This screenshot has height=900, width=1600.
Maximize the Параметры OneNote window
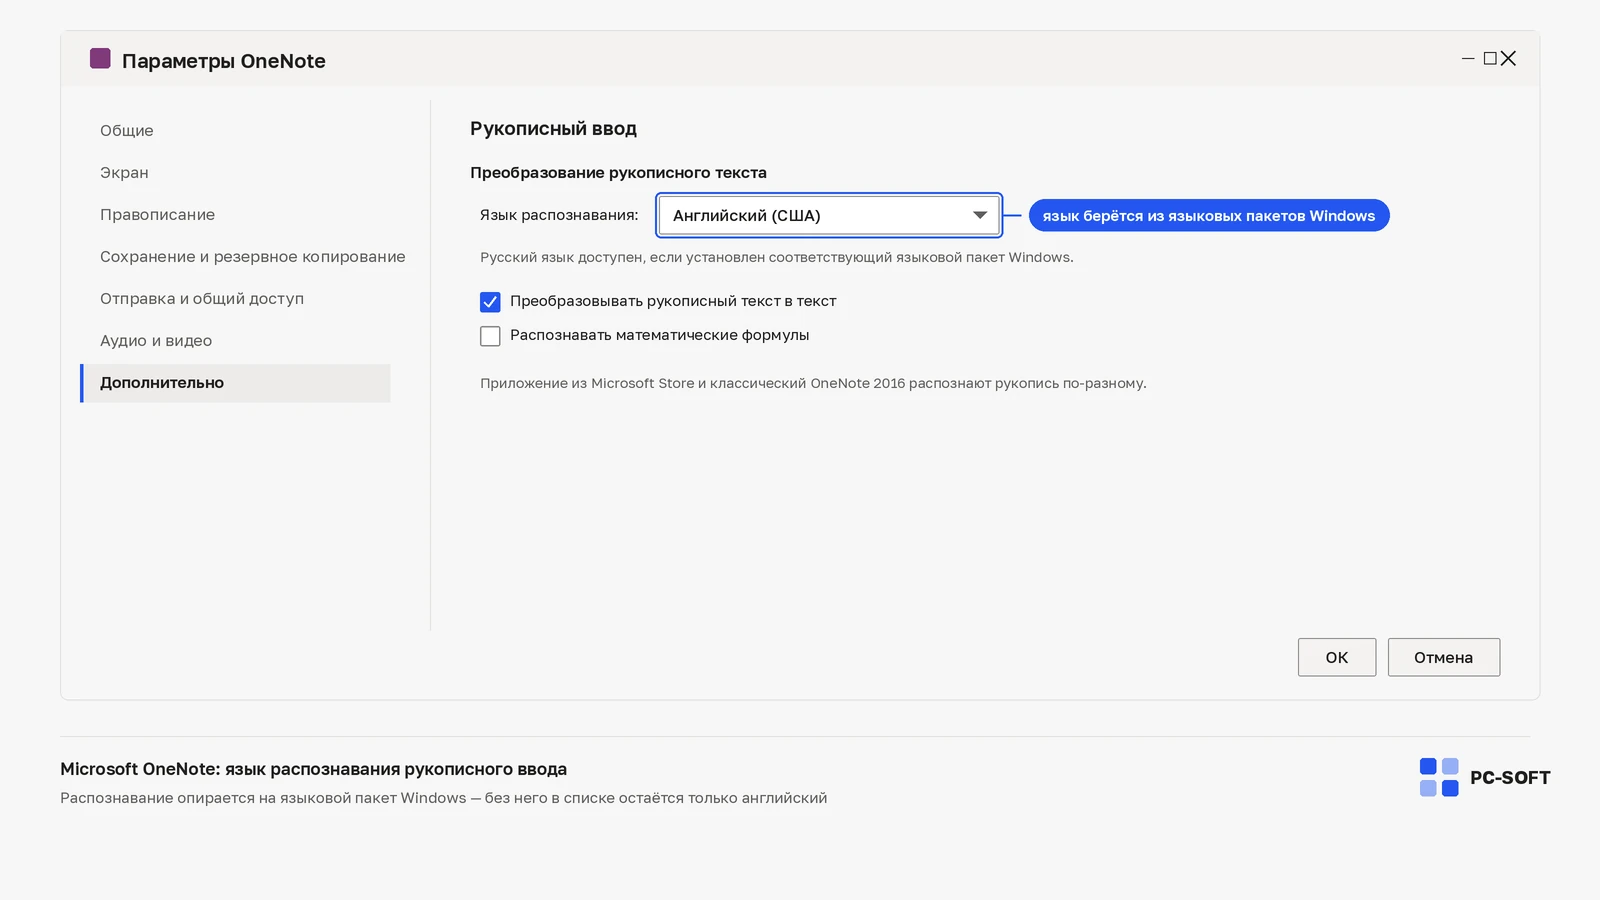1490,59
